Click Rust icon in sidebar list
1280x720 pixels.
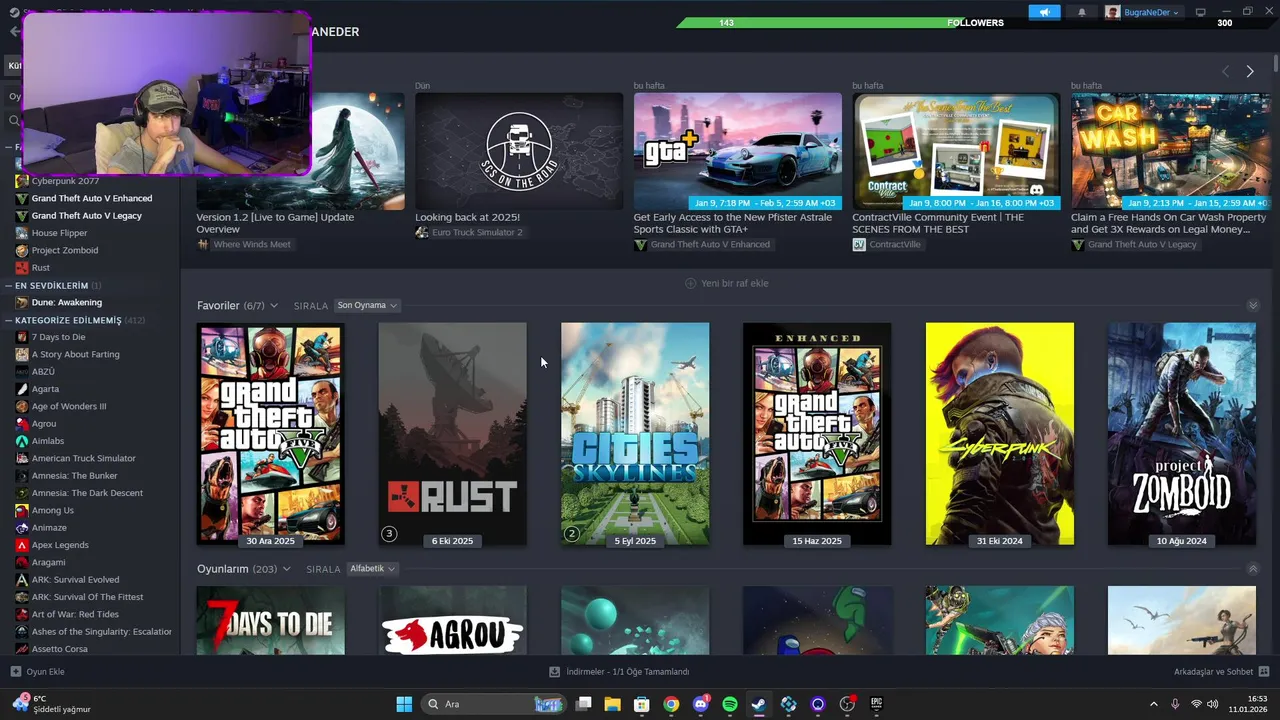tap(22, 267)
